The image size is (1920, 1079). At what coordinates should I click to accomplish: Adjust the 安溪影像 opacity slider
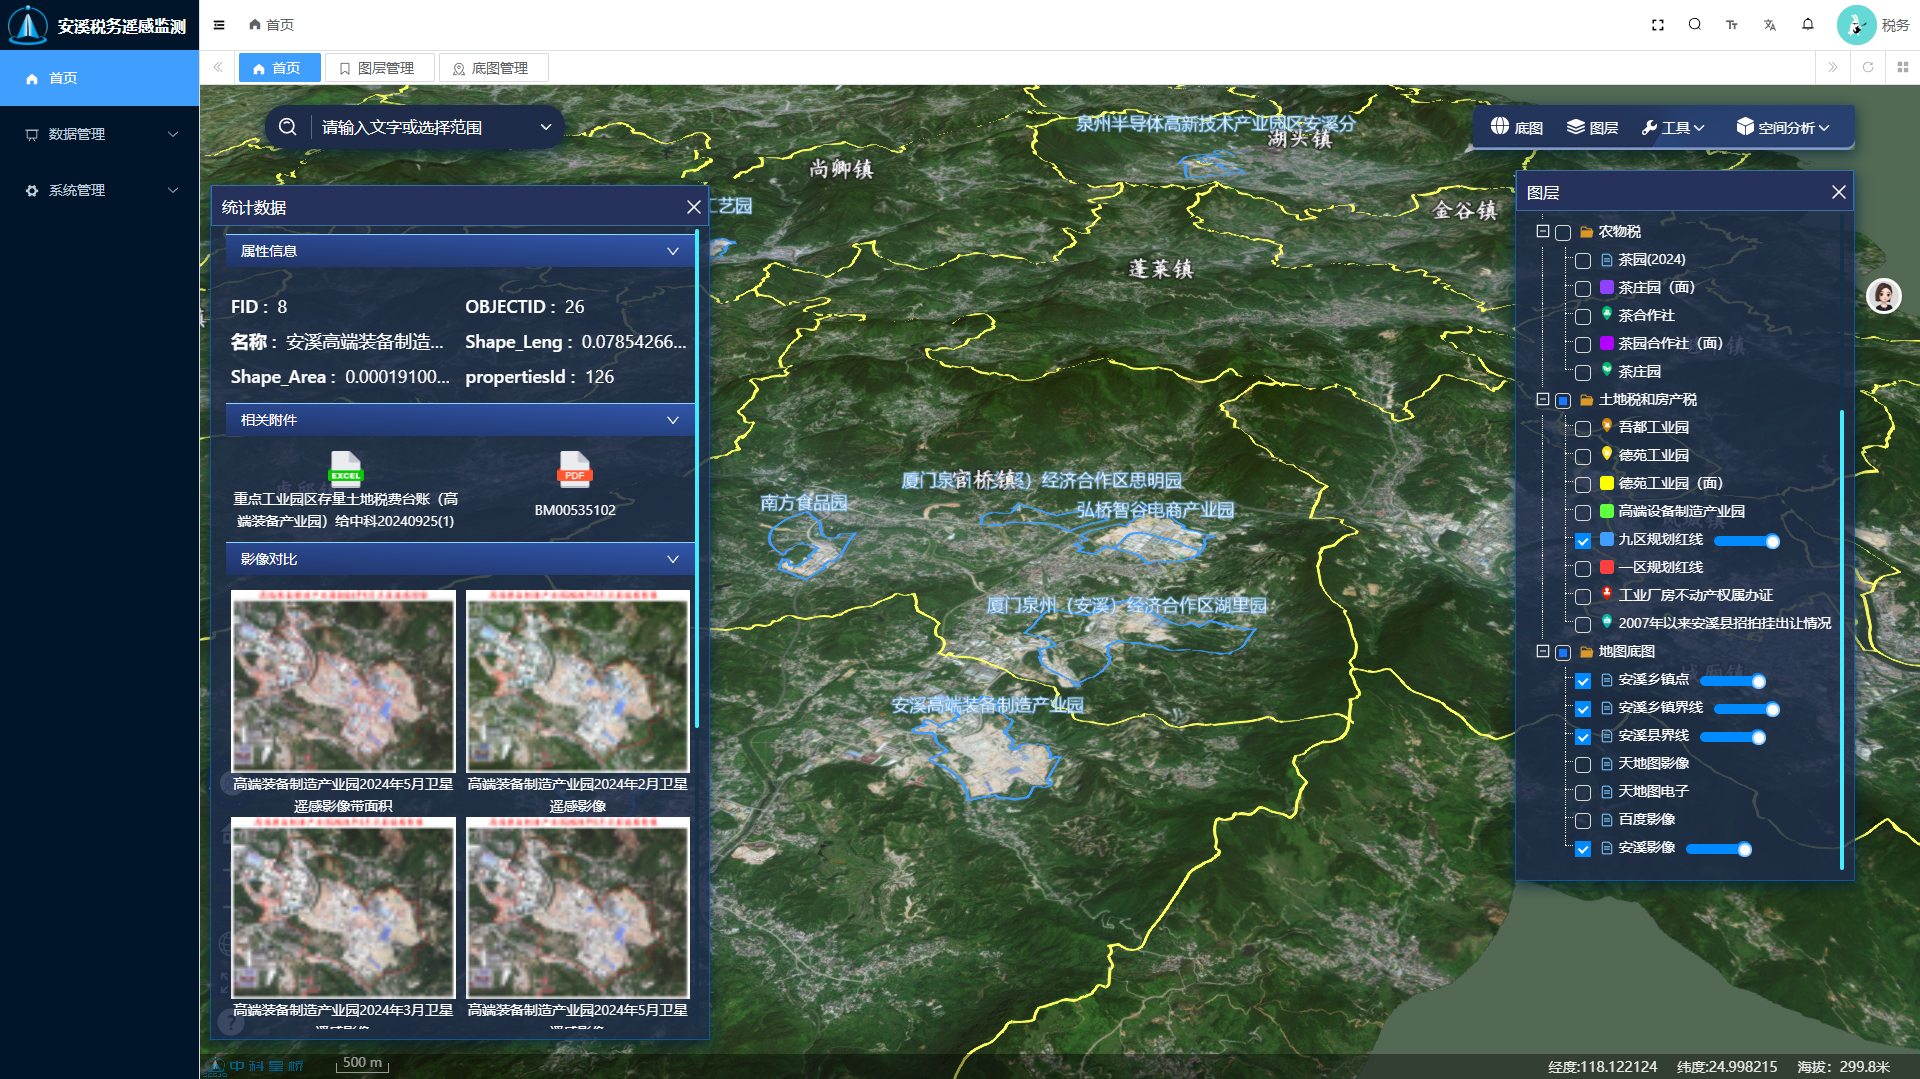(x=1743, y=849)
